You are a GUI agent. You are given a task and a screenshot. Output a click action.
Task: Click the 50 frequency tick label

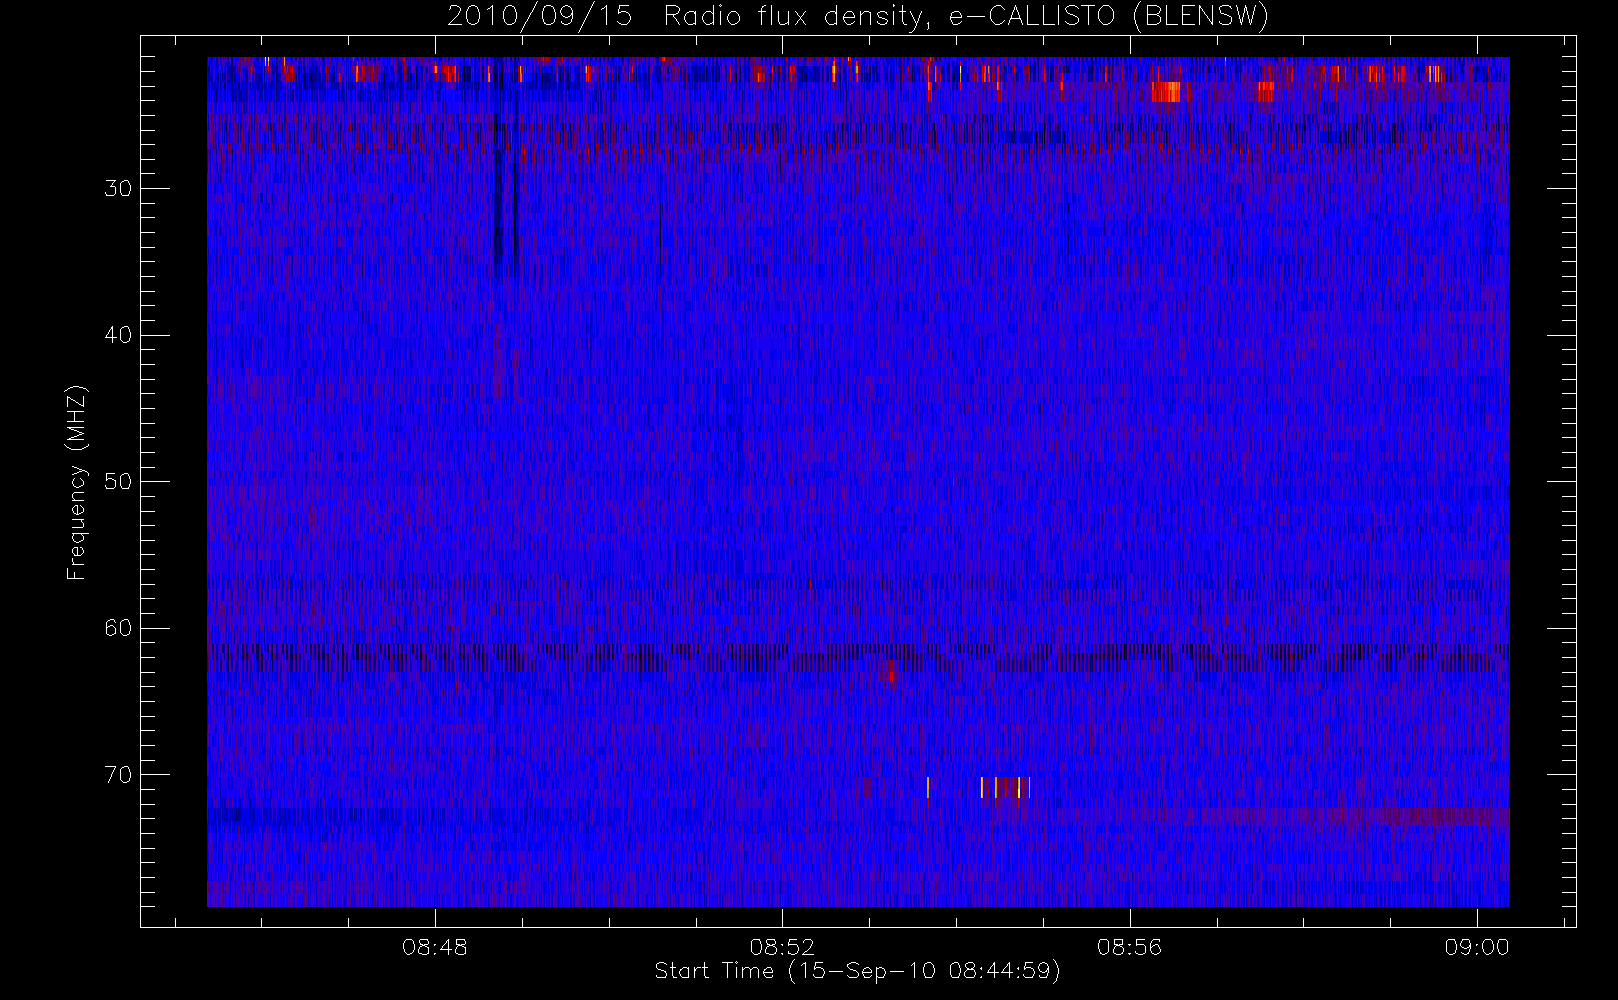[x=118, y=481]
